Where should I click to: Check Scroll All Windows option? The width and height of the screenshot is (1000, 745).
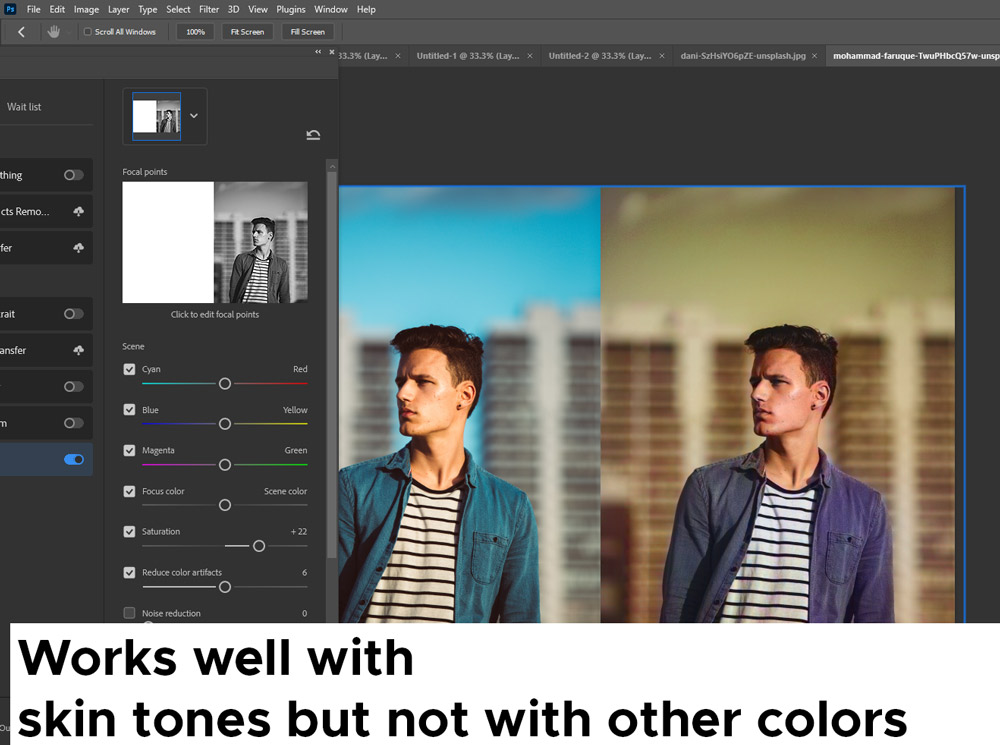tap(88, 32)
